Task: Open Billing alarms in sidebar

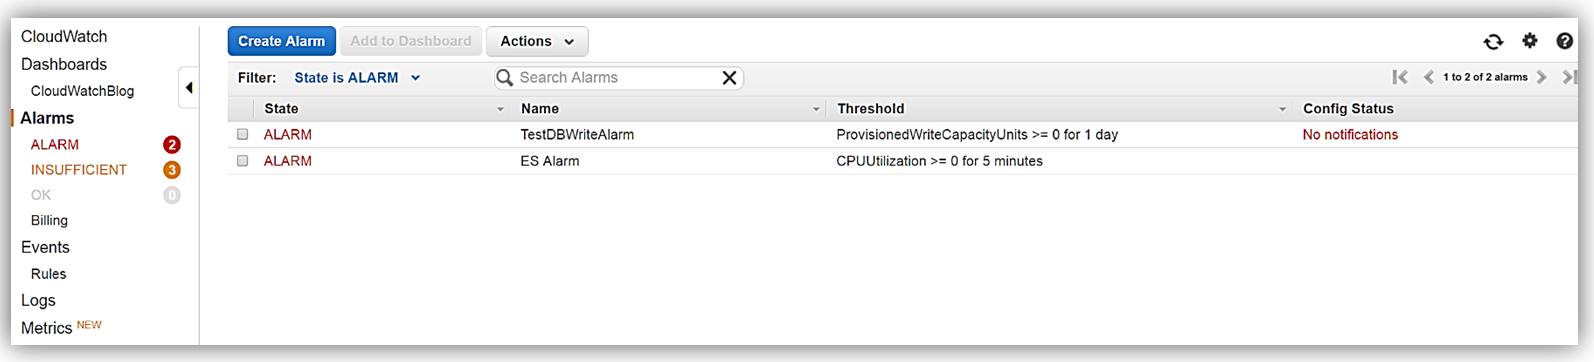Action: 49,220
